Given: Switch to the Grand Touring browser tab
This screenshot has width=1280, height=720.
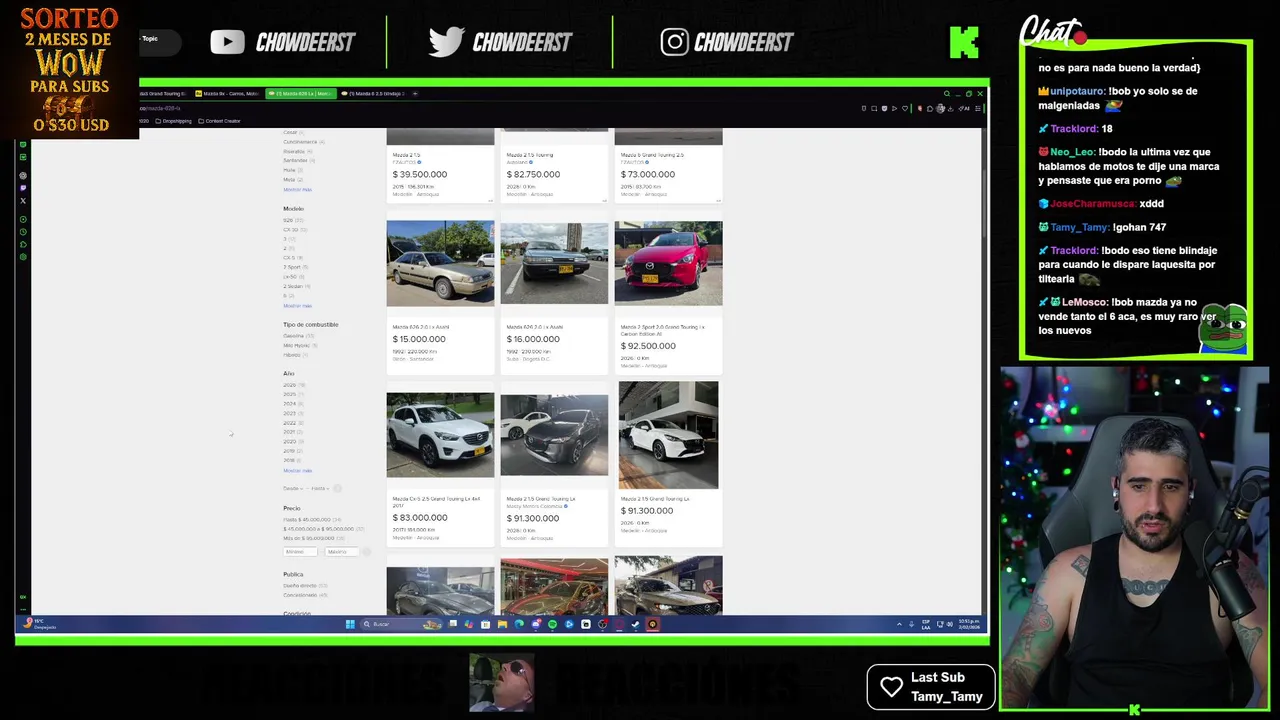Looking at the screenshot, I should point(163,93).
